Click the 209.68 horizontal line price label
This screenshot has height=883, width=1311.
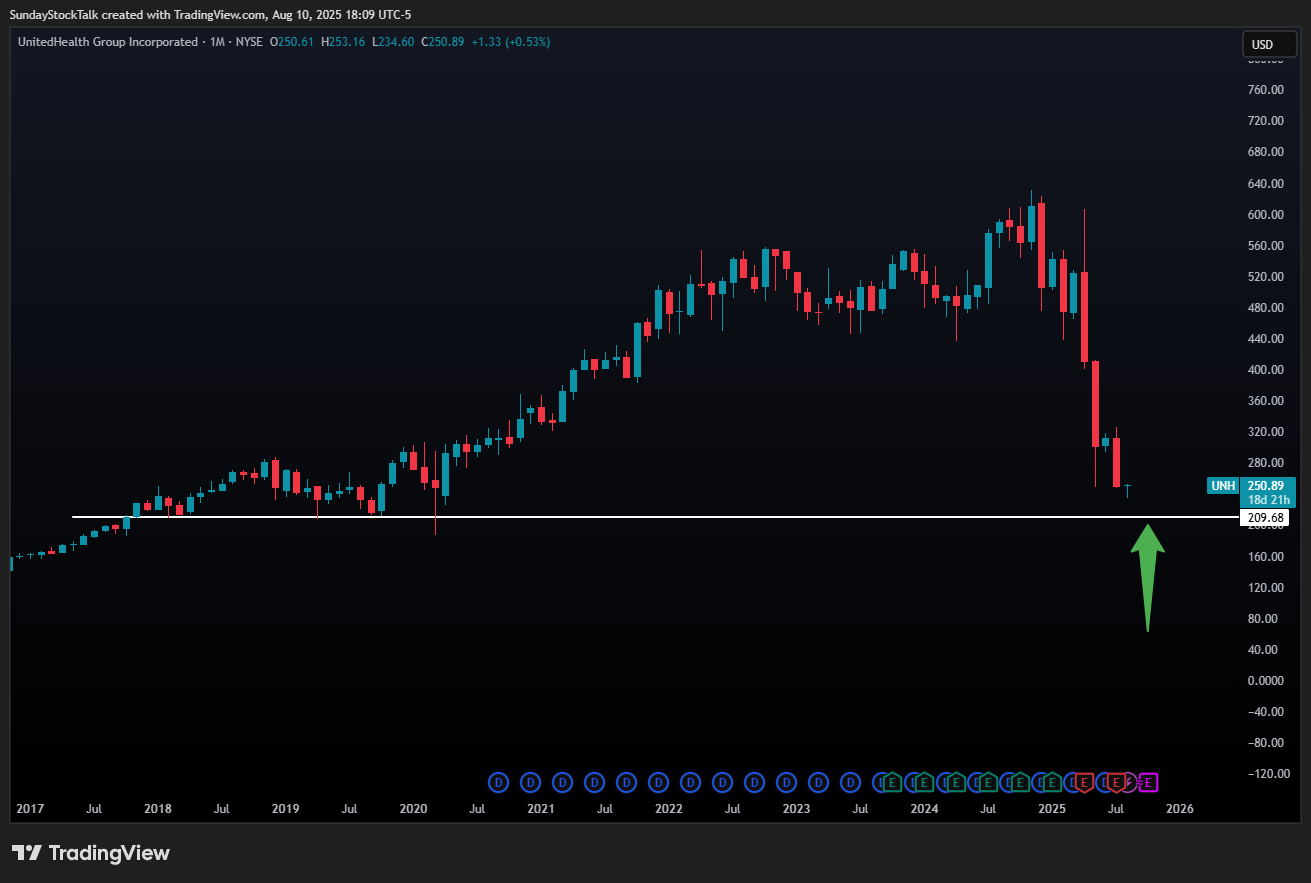click(x=1265, y=517)
